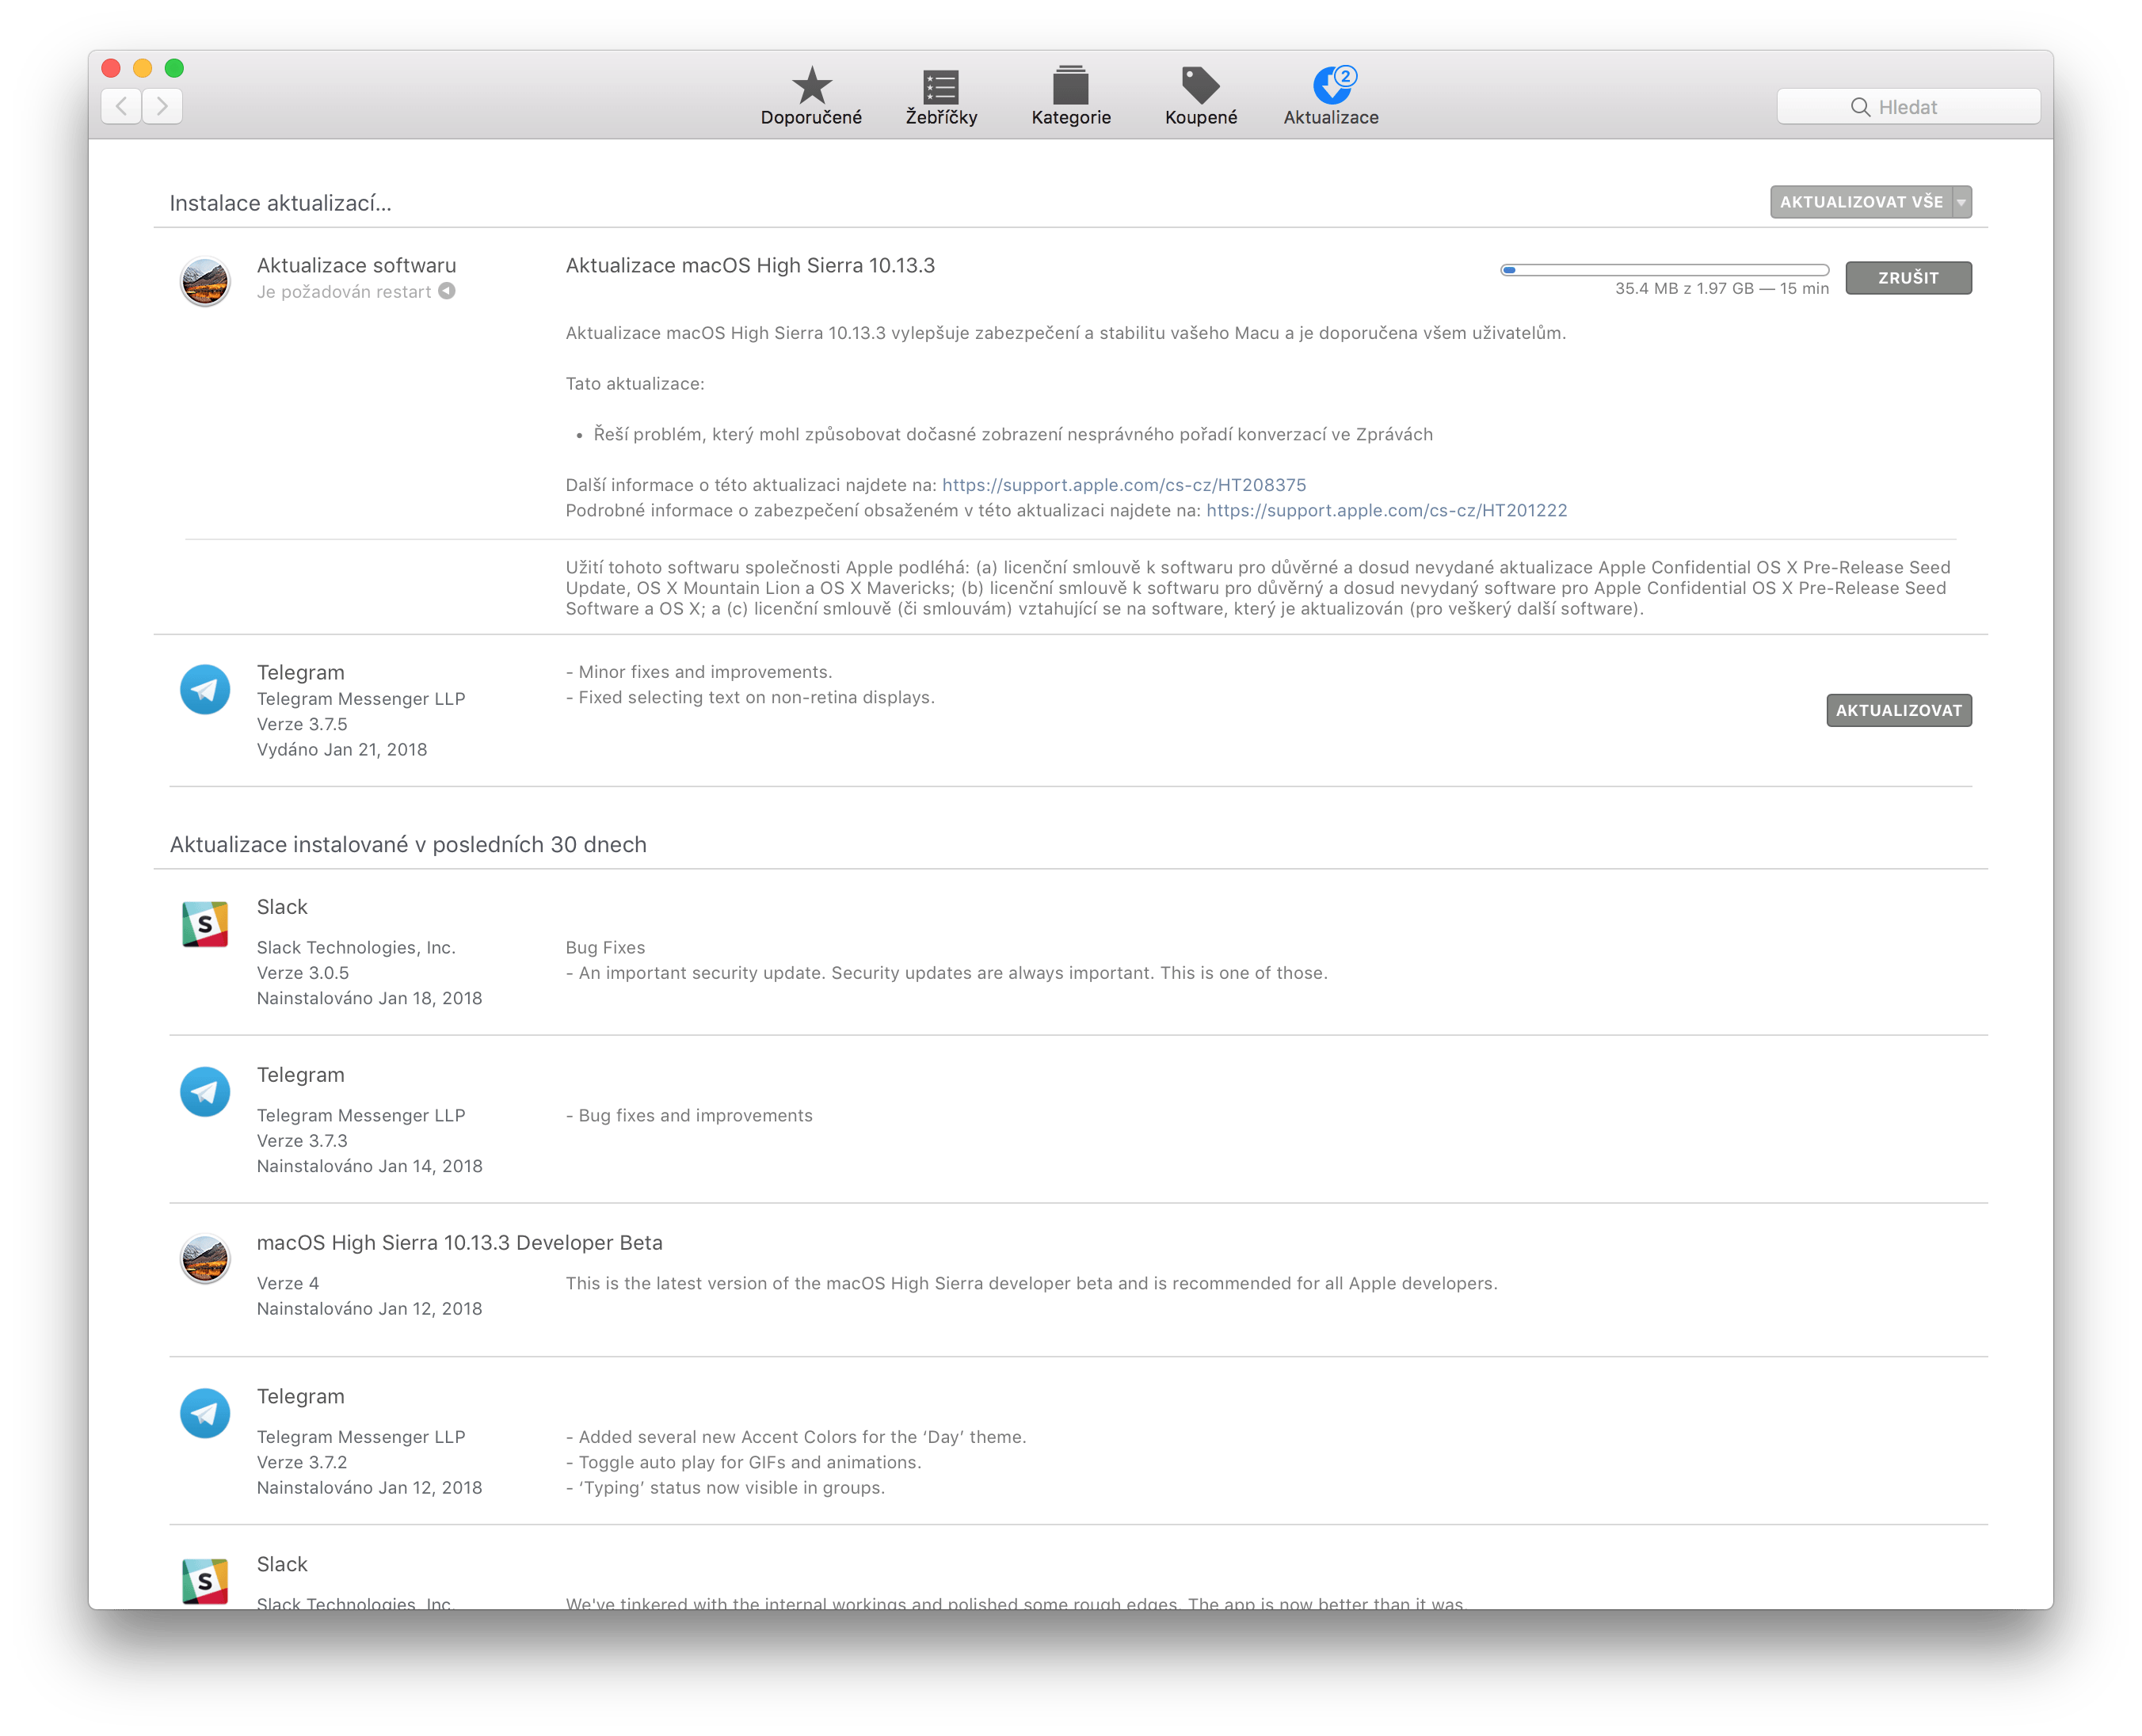
Task: Open the Koupené purchased tab
Action: point(1201,97)
